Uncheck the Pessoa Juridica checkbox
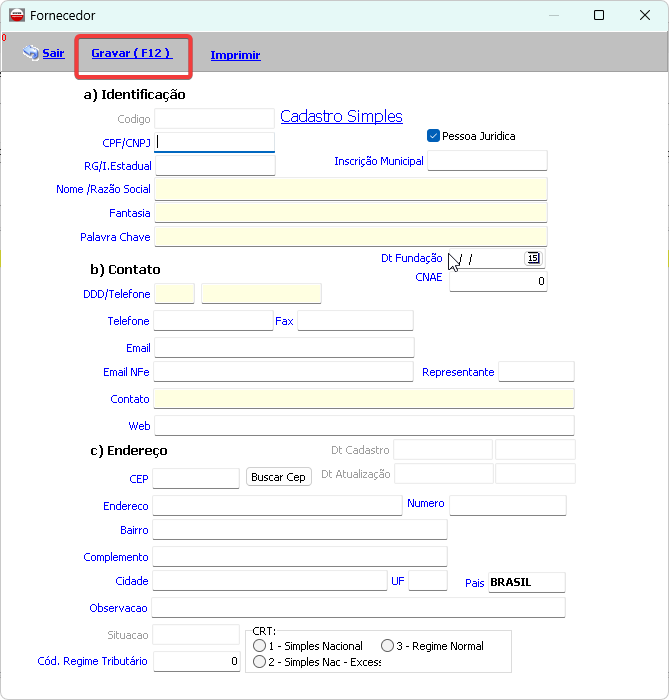Image resolution: width=669 pixels, height=700 pixels. 433,136
